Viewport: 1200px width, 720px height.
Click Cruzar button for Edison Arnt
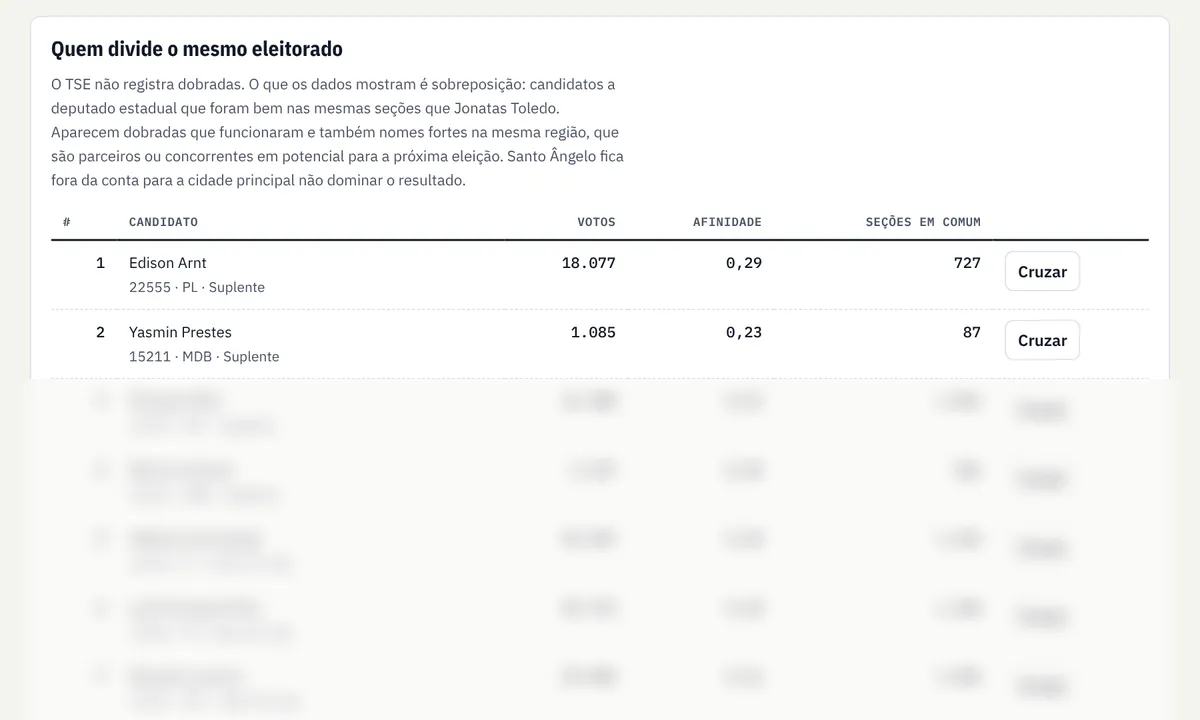pos(1042,271)
